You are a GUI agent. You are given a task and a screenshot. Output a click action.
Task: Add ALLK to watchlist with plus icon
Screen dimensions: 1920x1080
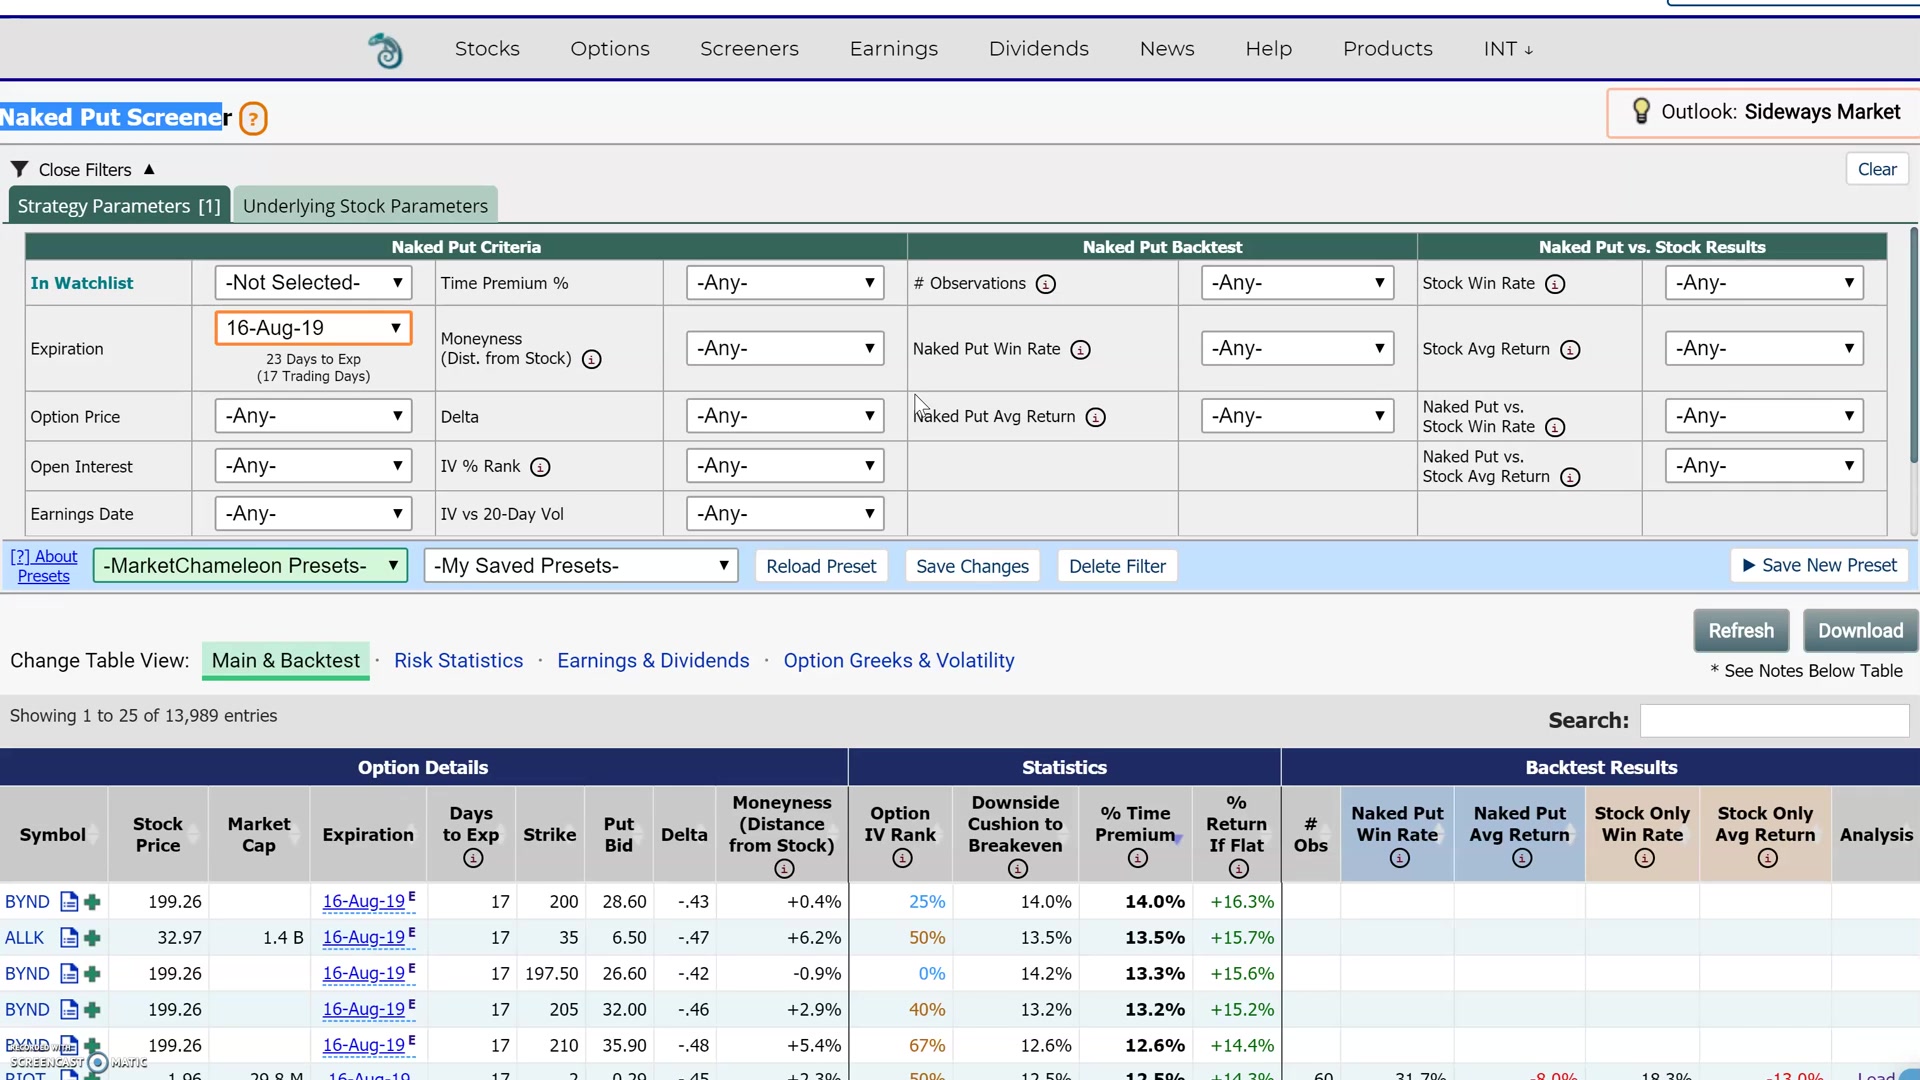(x=92, y=938)
